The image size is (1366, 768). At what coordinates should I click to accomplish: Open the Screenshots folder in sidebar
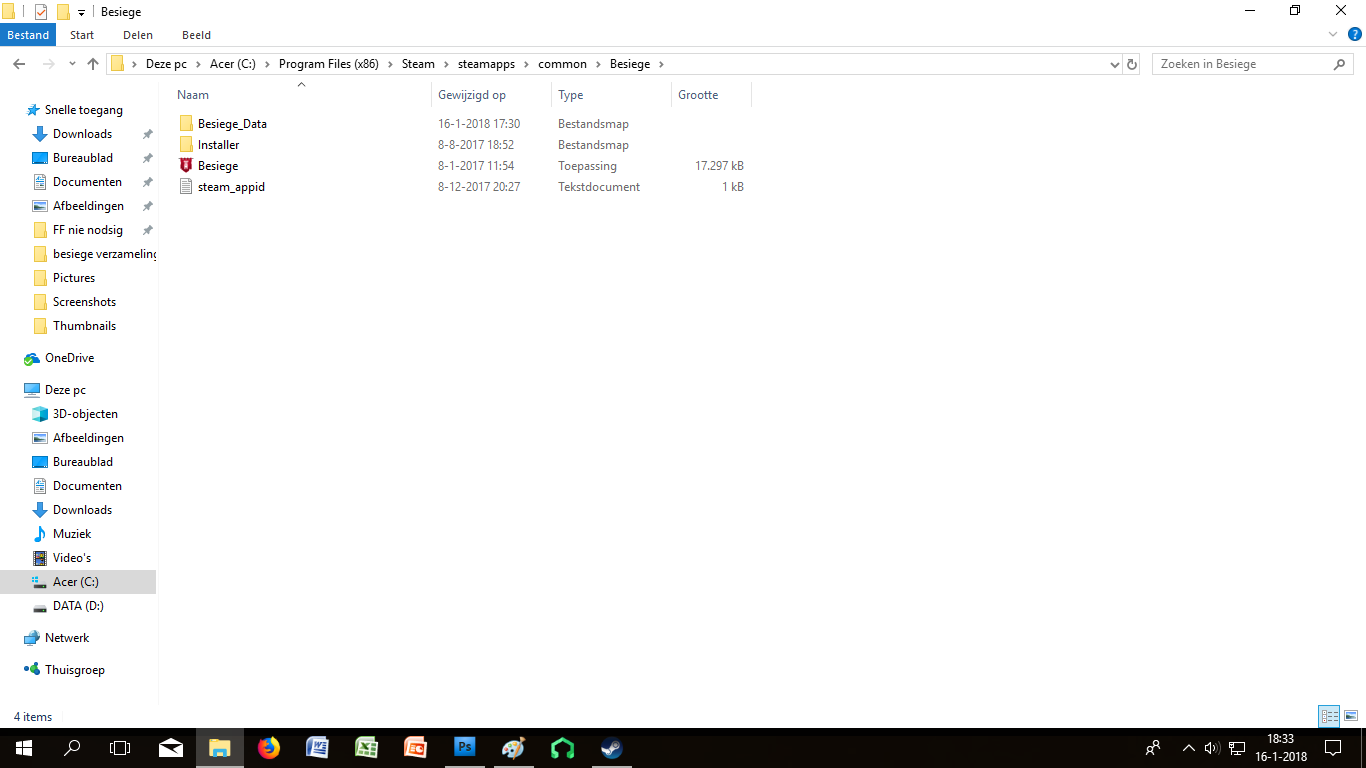[x=84, y=302]
